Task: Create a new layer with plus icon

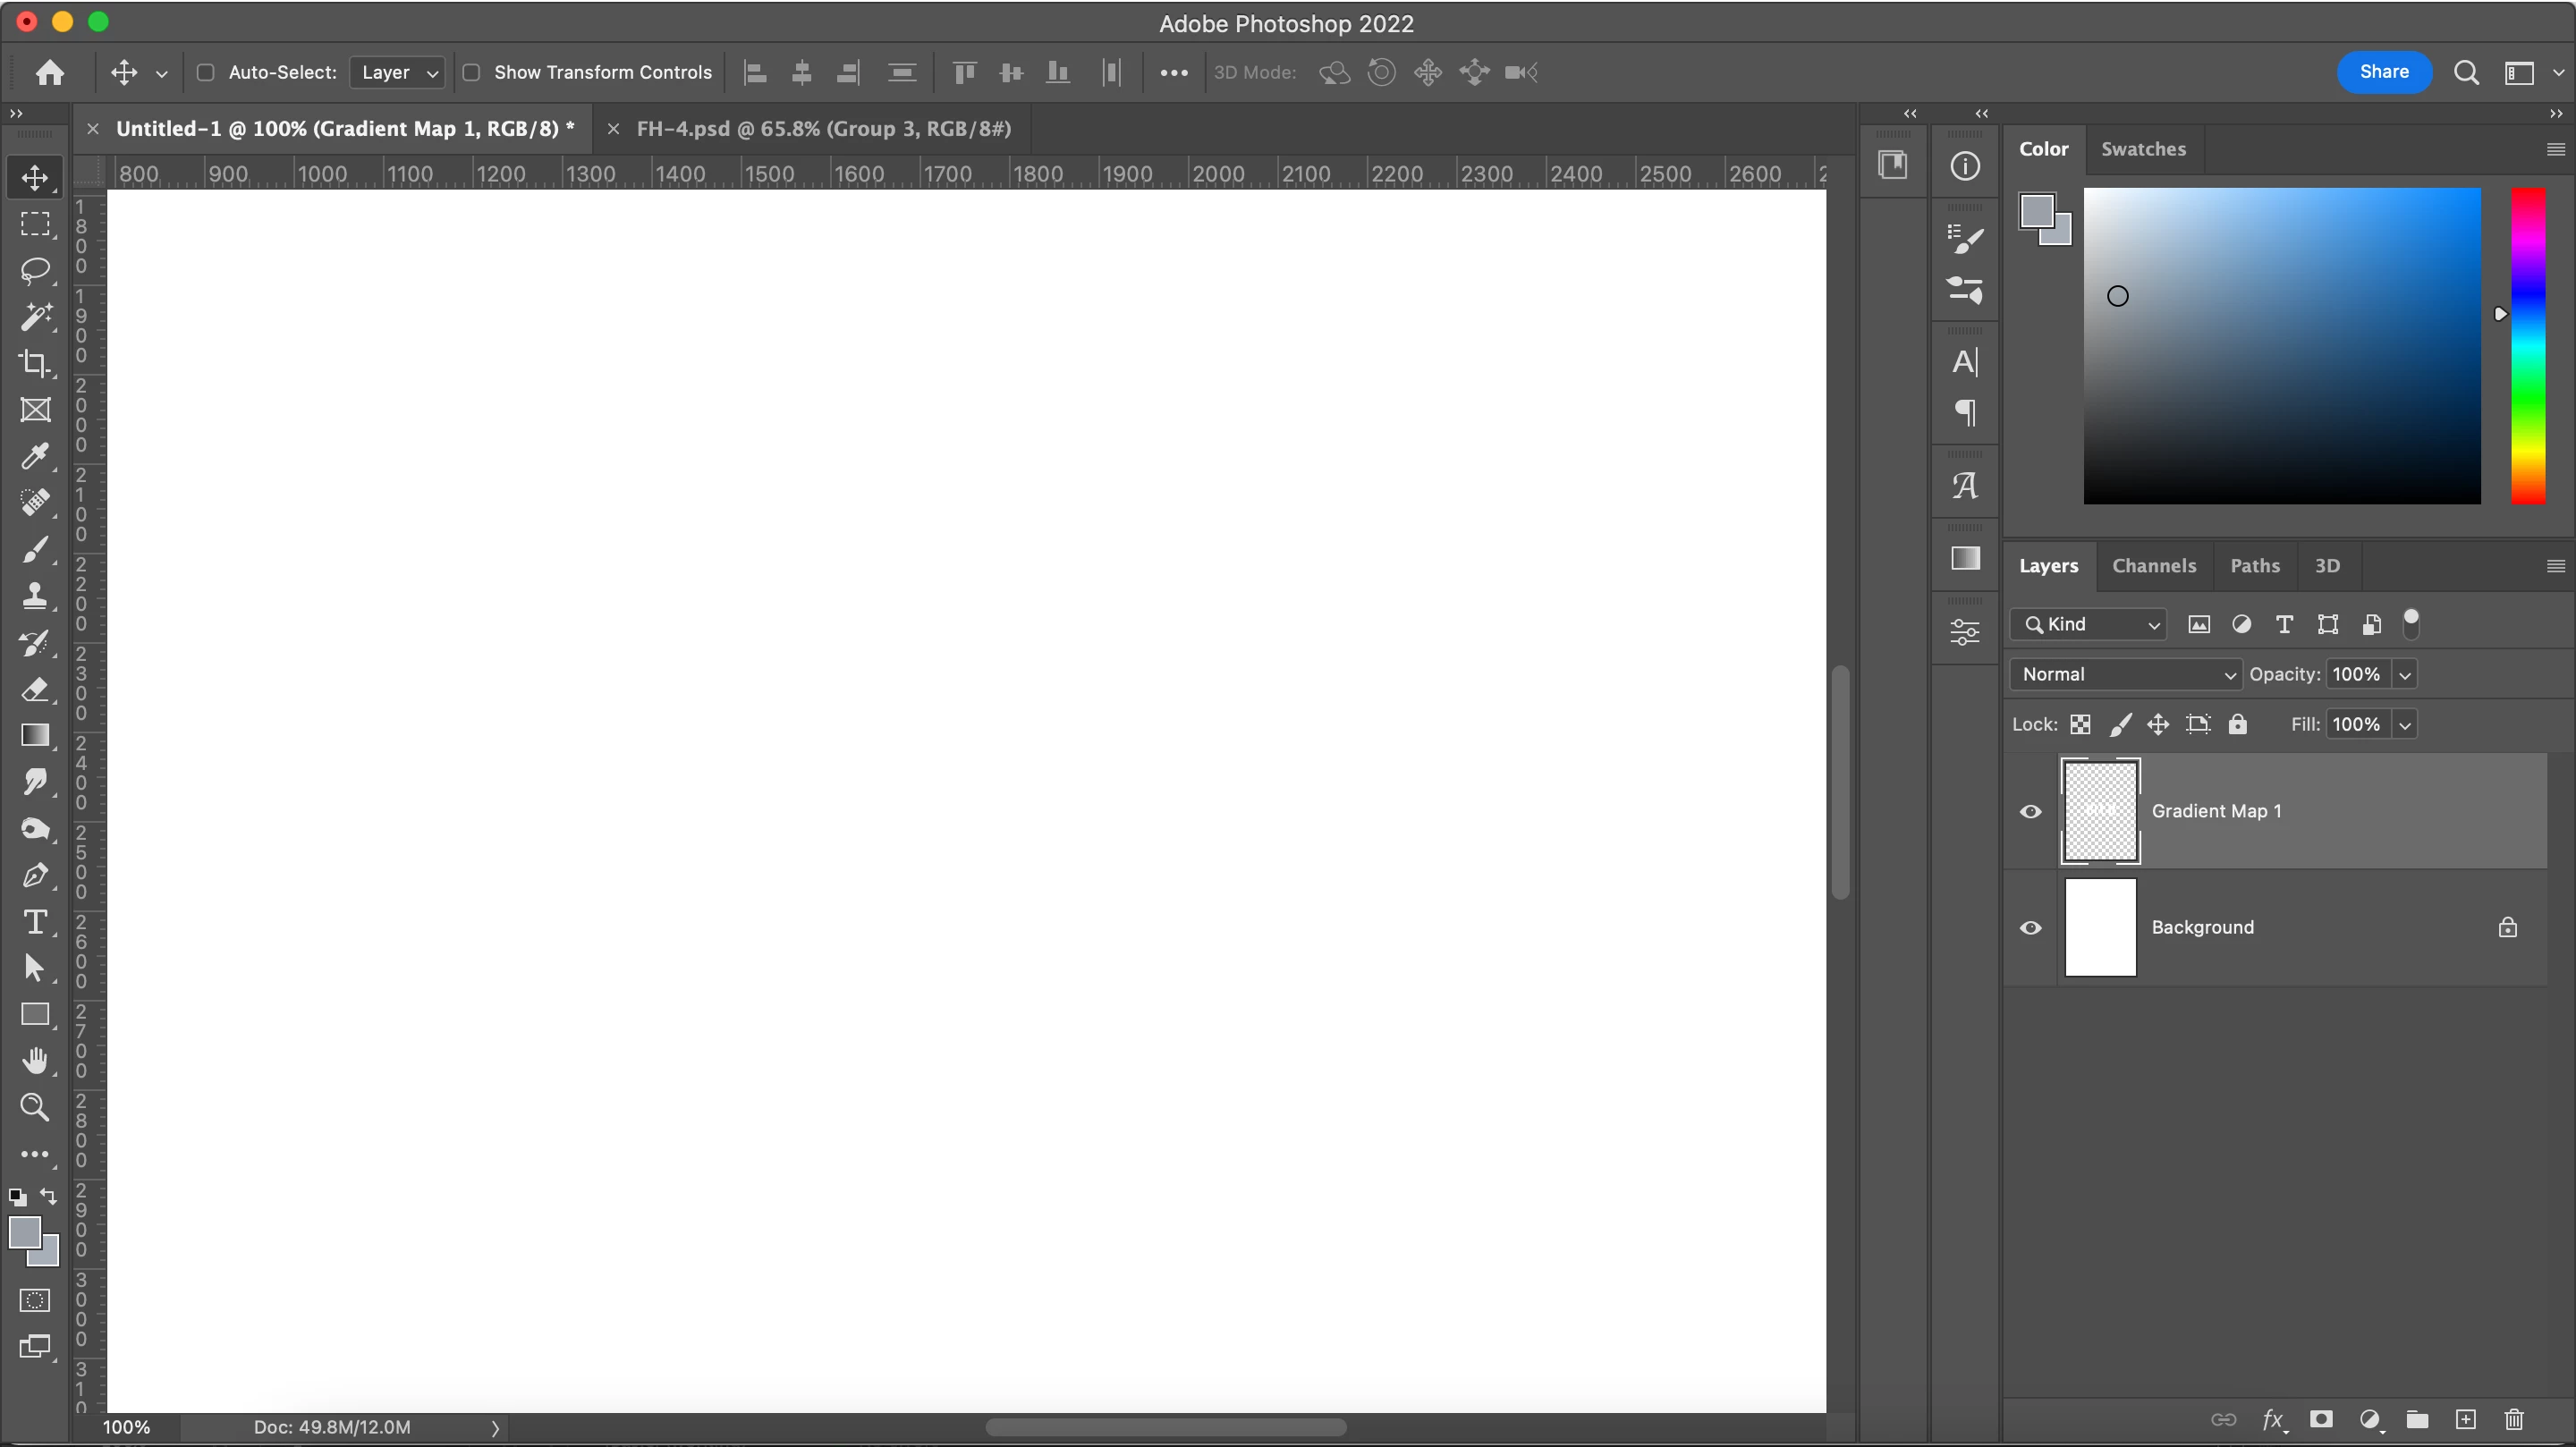Action: point(2465,1419)
